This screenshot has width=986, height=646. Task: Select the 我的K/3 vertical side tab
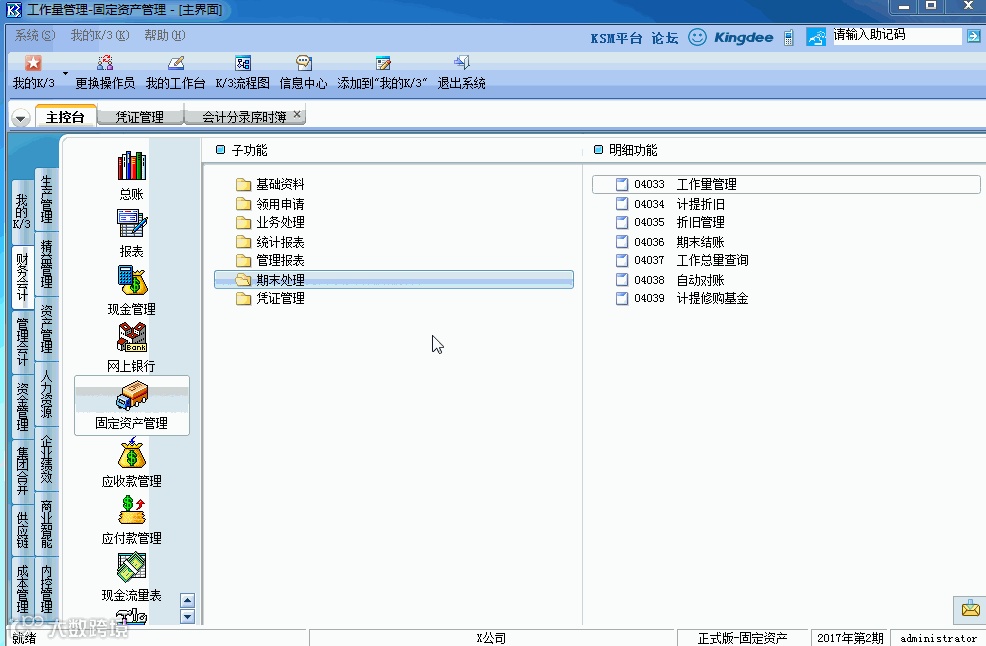22,211
